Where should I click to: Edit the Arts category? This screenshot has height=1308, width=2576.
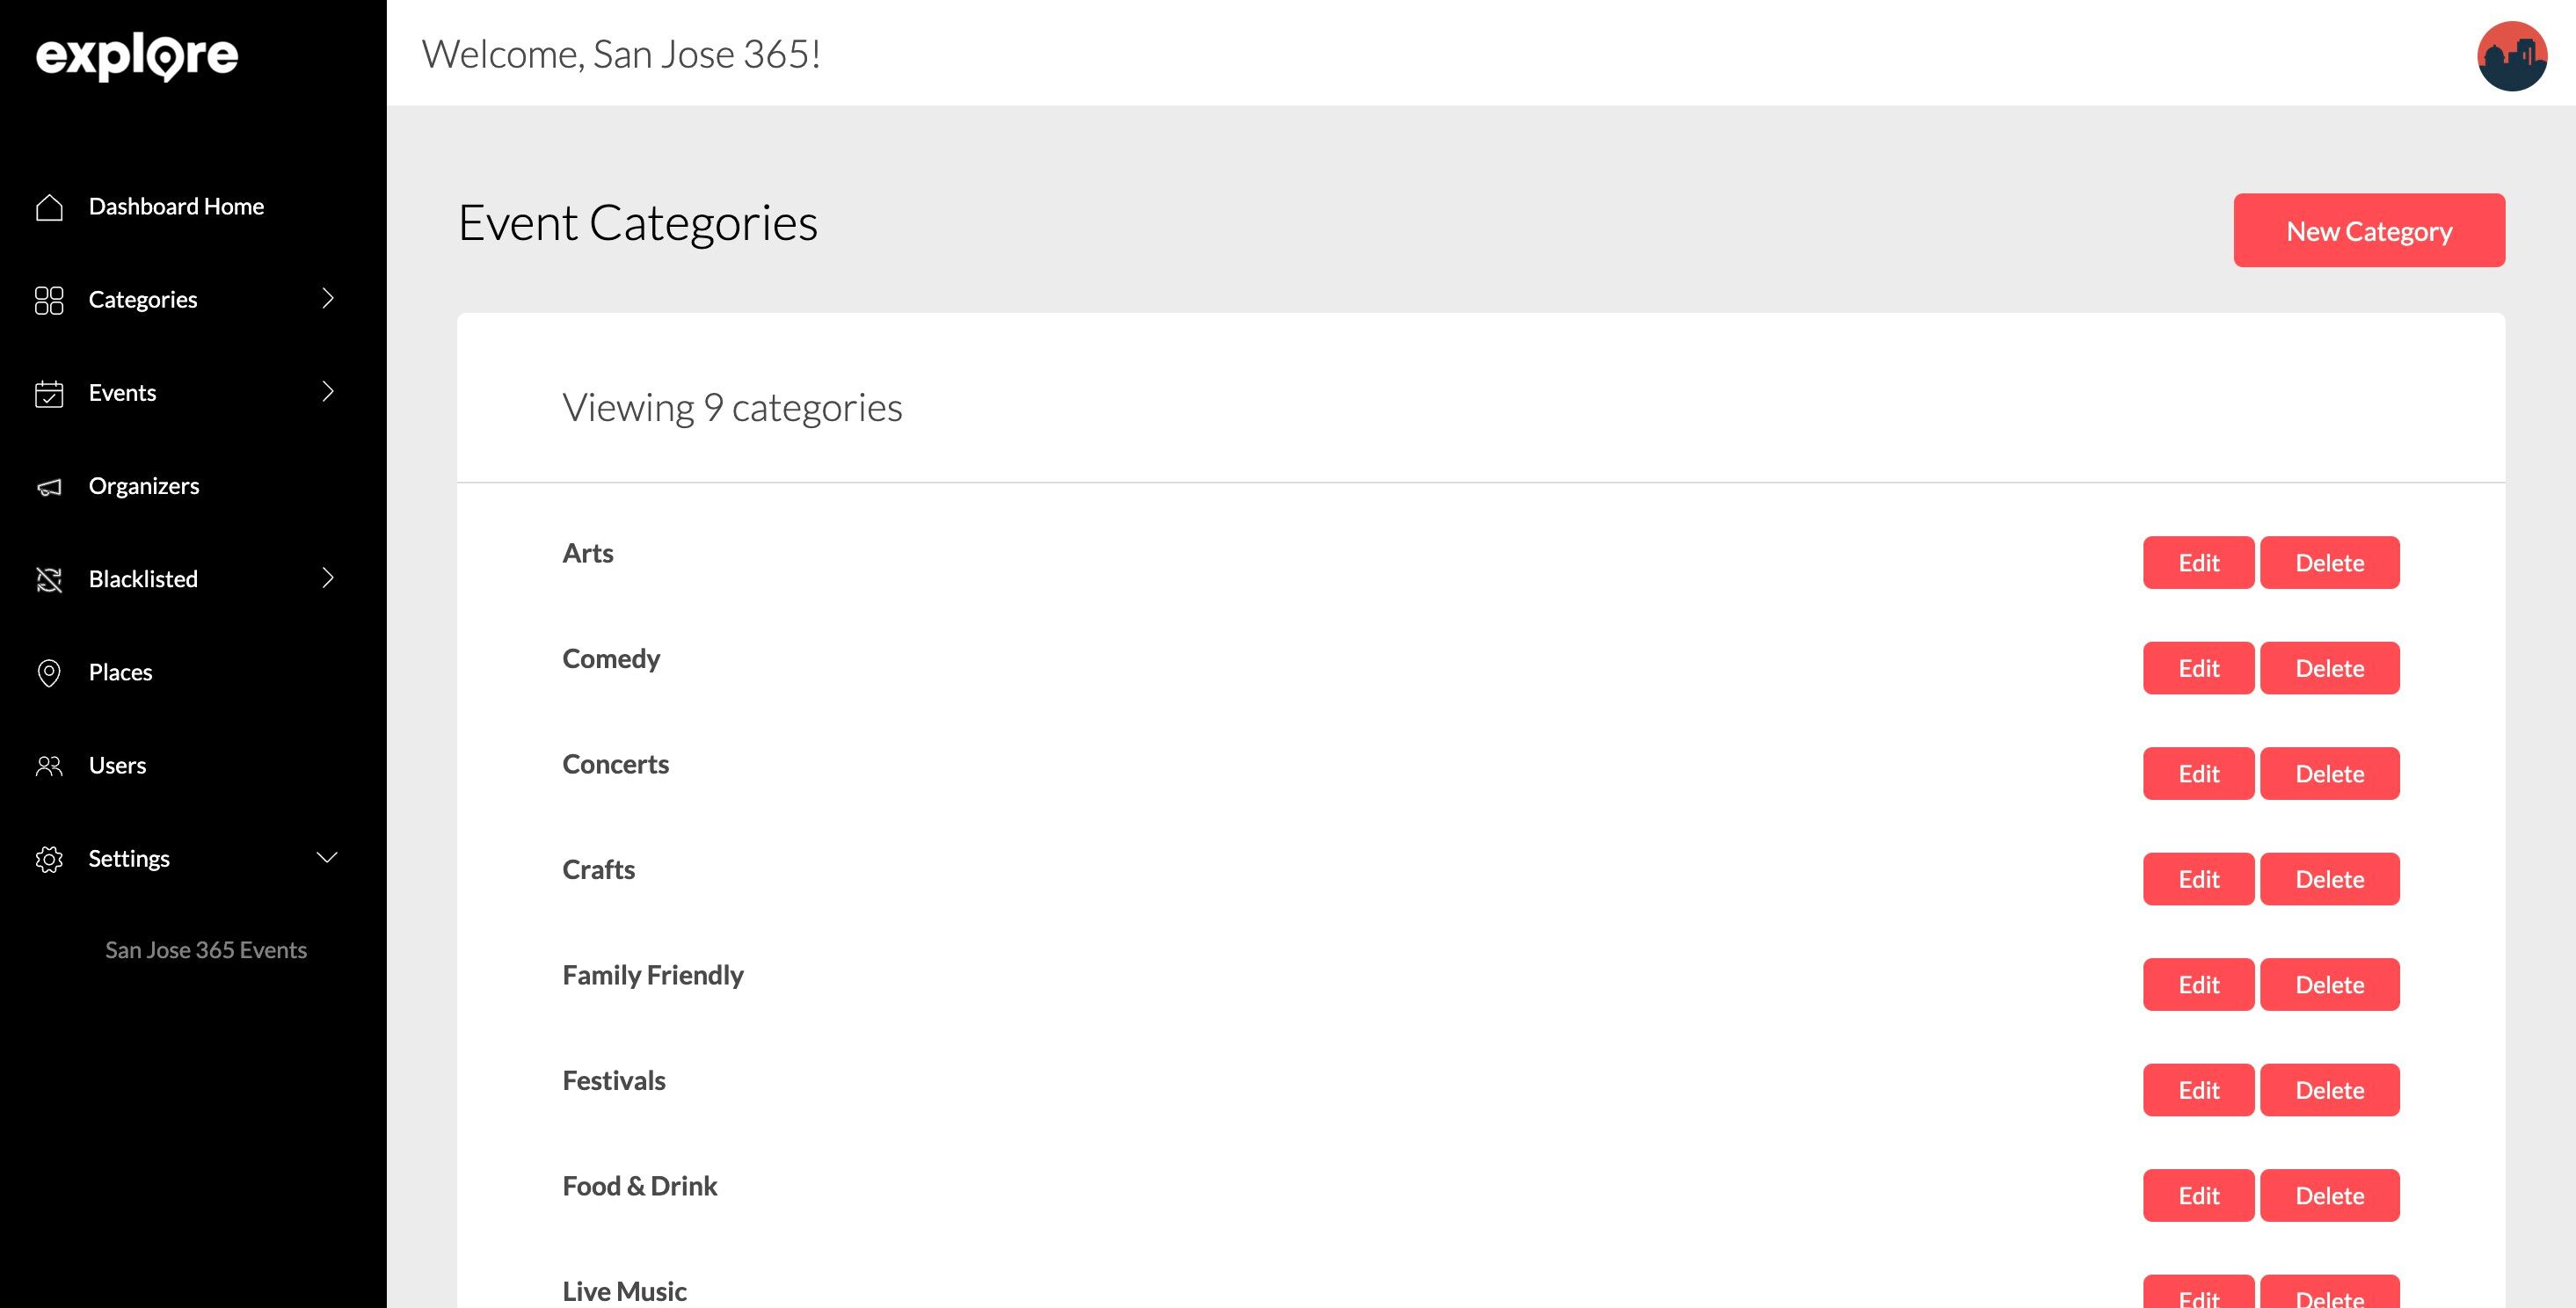[2198, 562]
